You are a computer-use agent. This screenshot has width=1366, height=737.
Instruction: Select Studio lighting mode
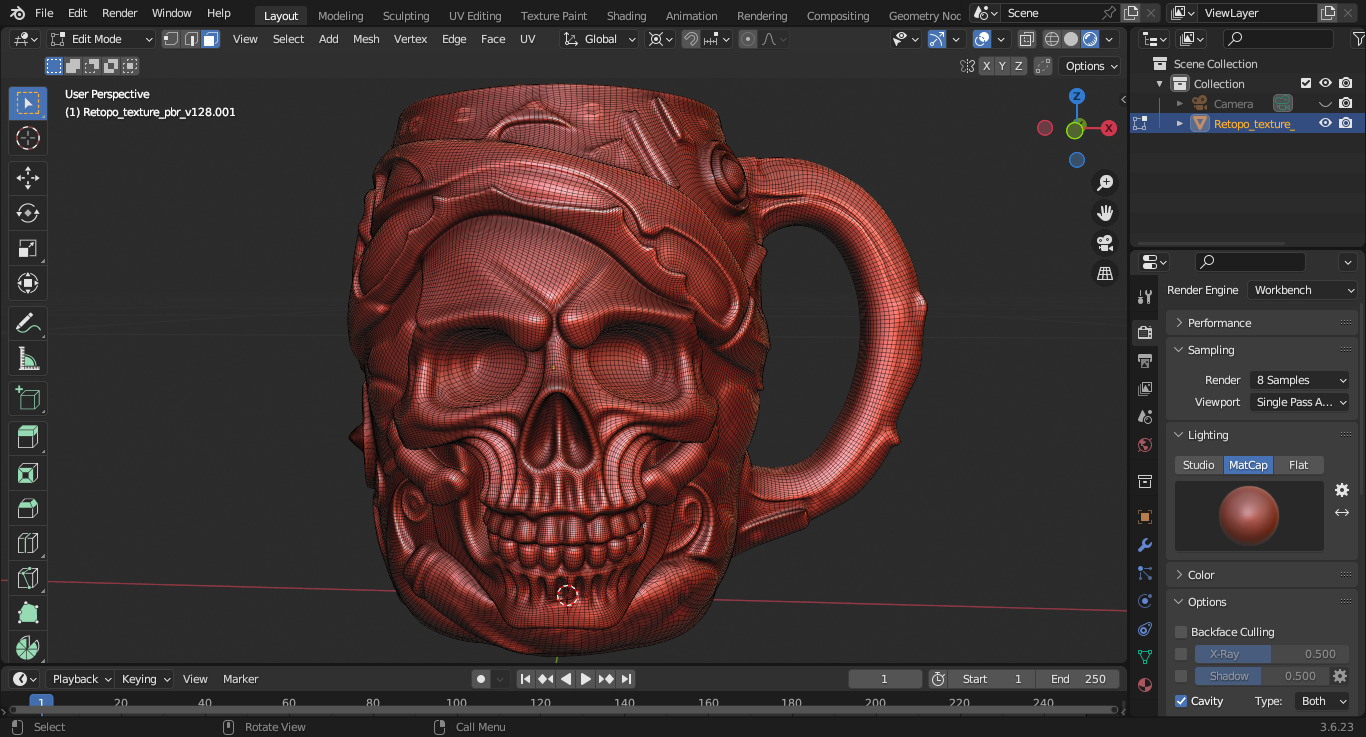coord(1199,465)
